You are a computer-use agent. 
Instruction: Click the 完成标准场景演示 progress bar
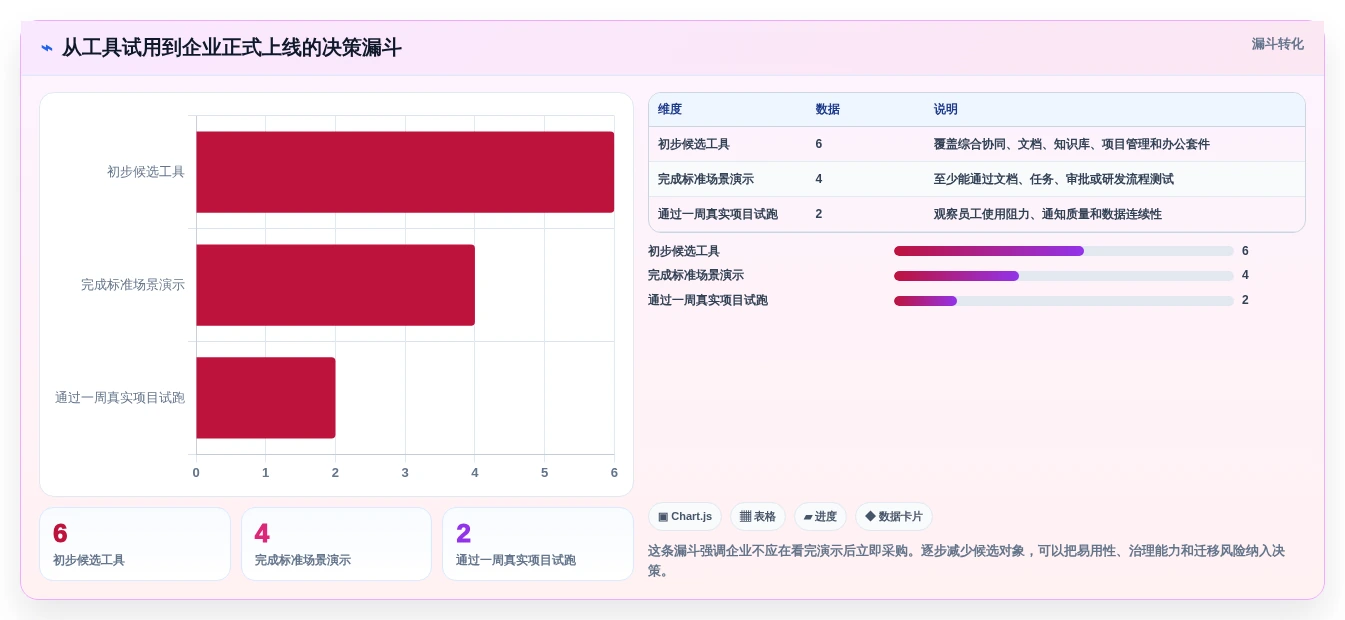point(1064,276)
